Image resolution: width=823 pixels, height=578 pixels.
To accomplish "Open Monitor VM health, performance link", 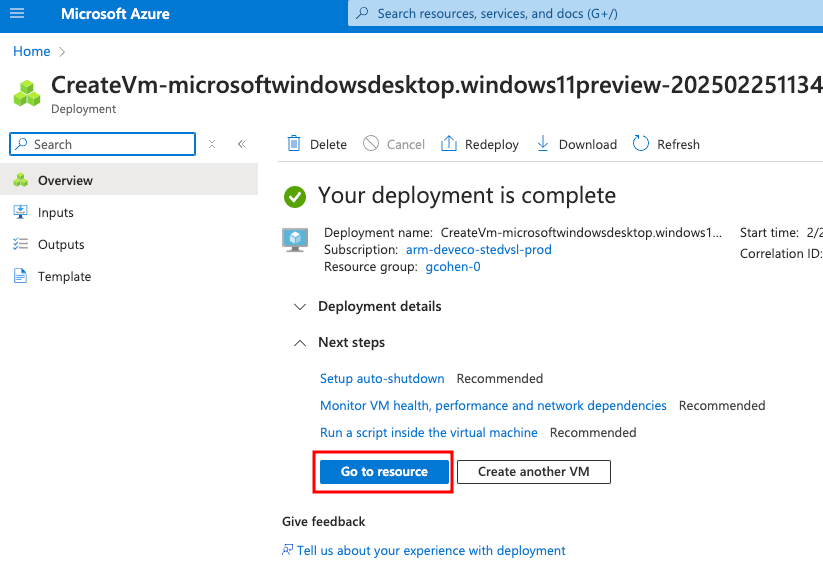I will pyautogui.click(x=493, y=405).
